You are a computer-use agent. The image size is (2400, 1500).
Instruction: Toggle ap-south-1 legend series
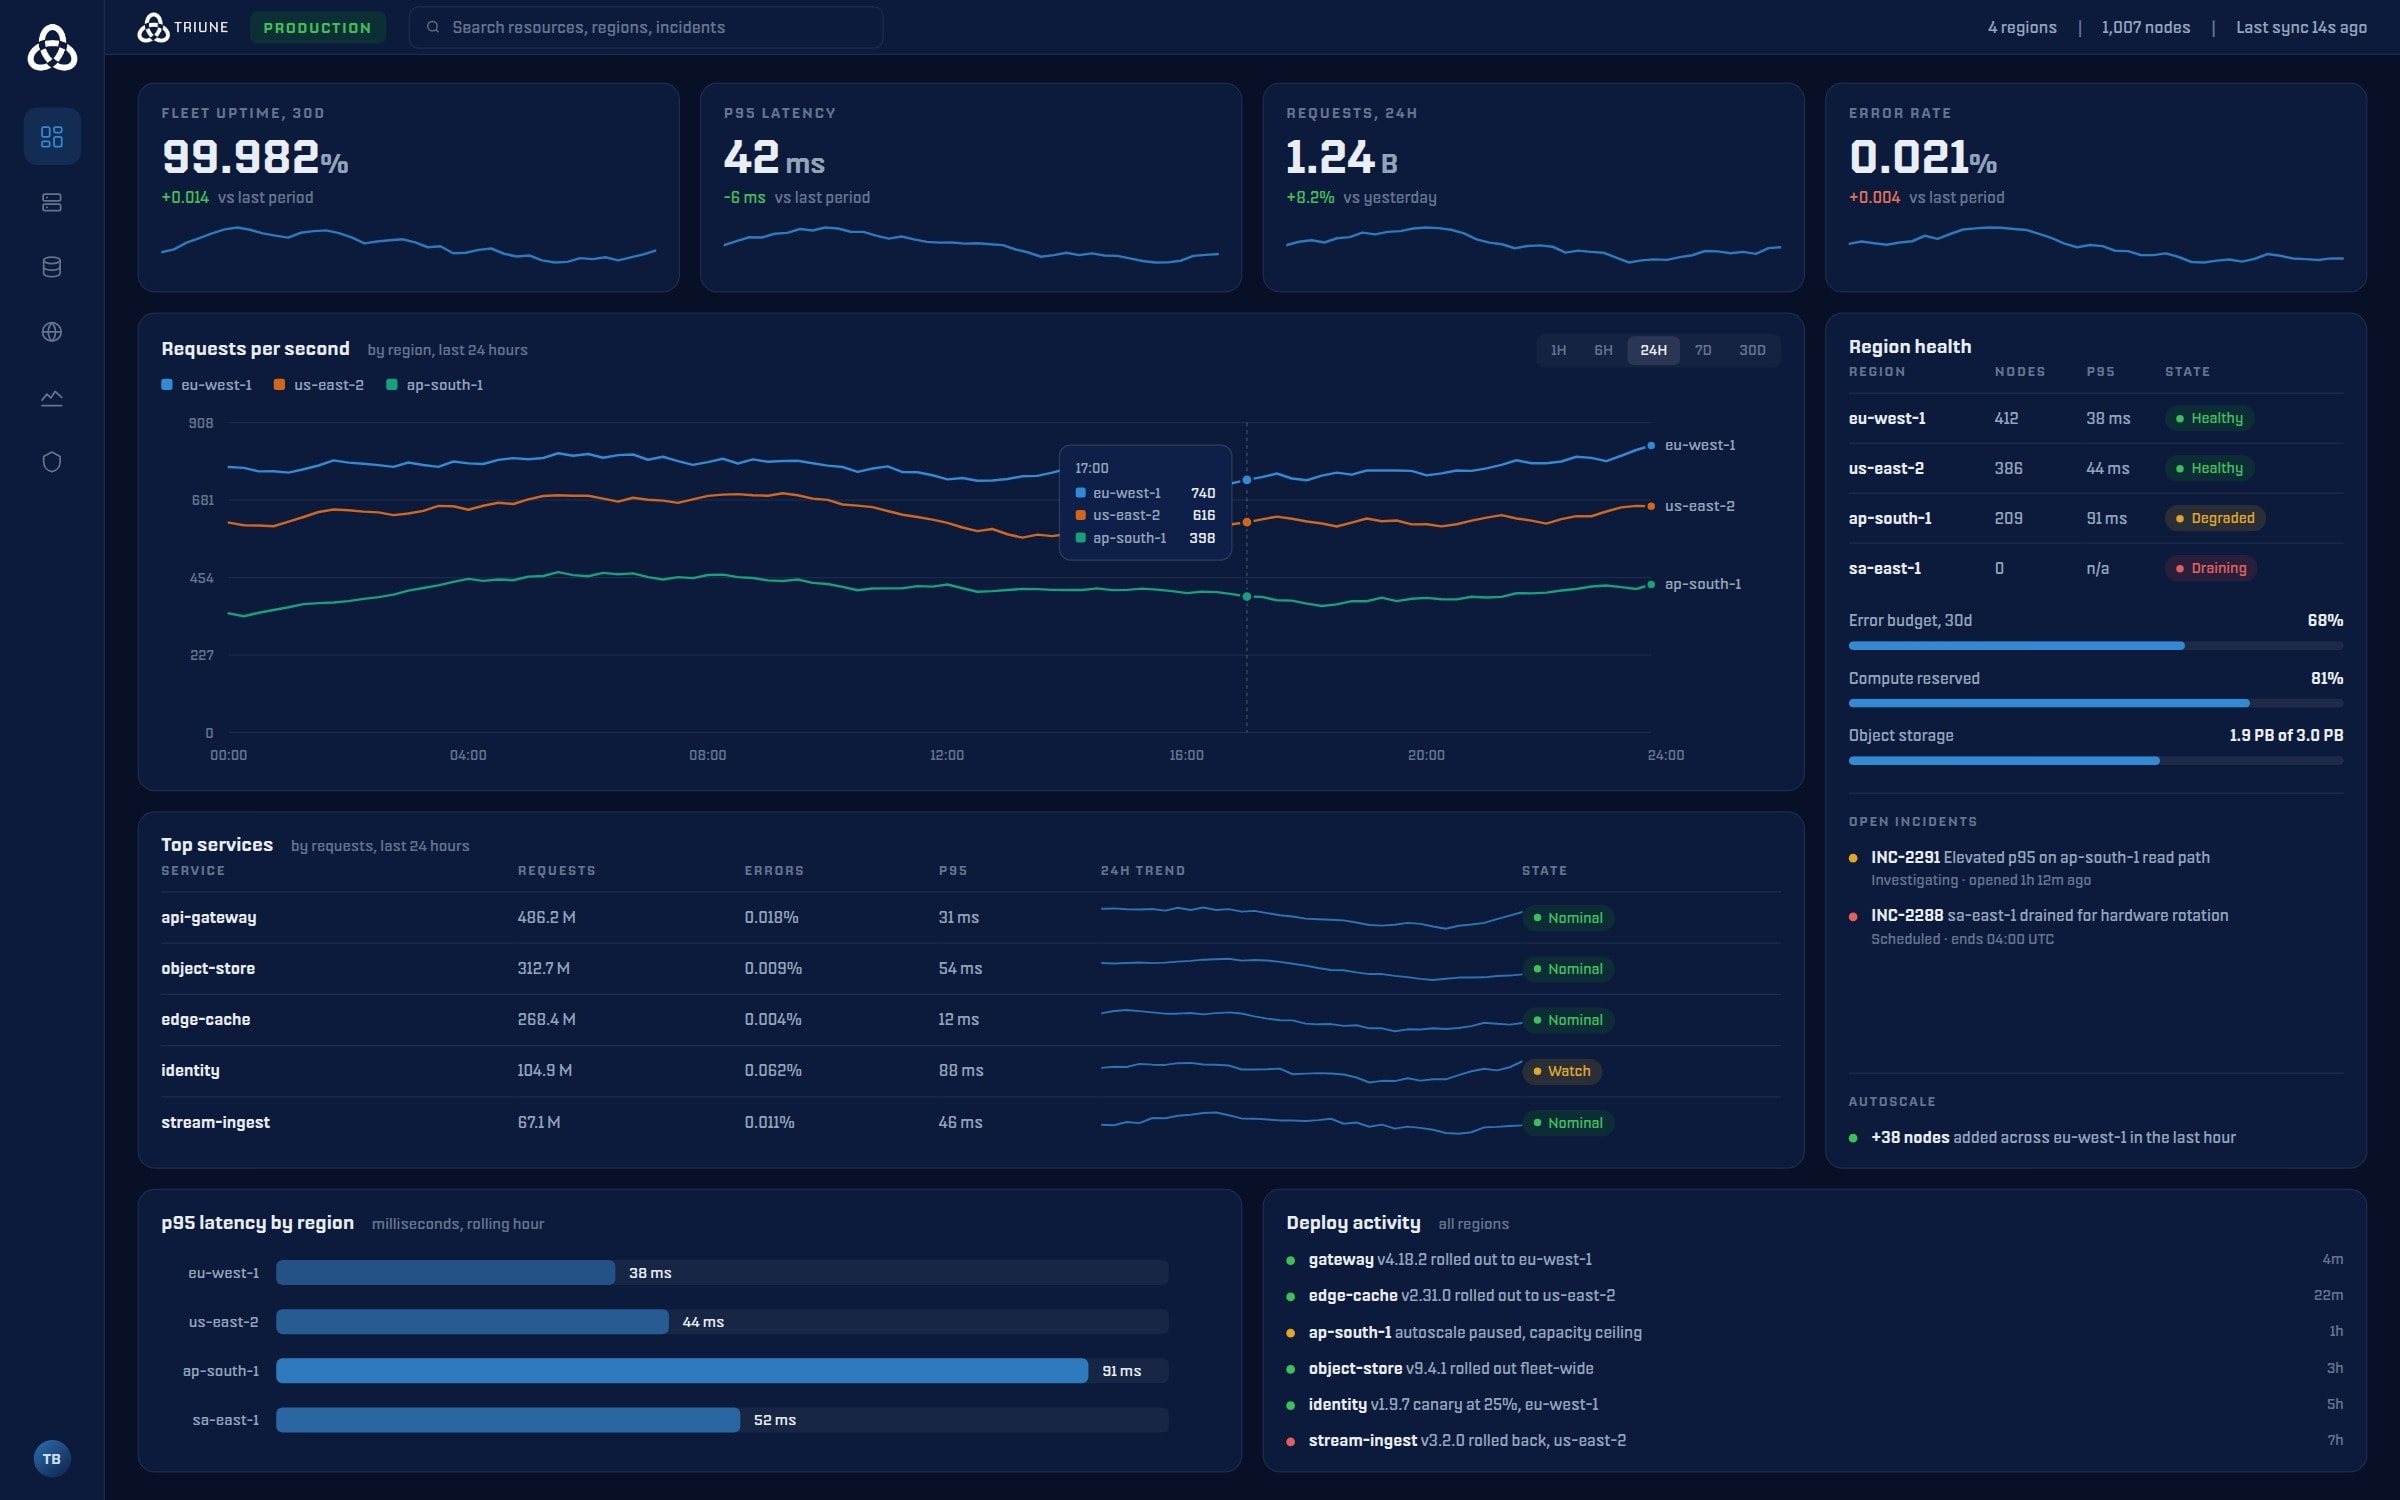point(434,385)
